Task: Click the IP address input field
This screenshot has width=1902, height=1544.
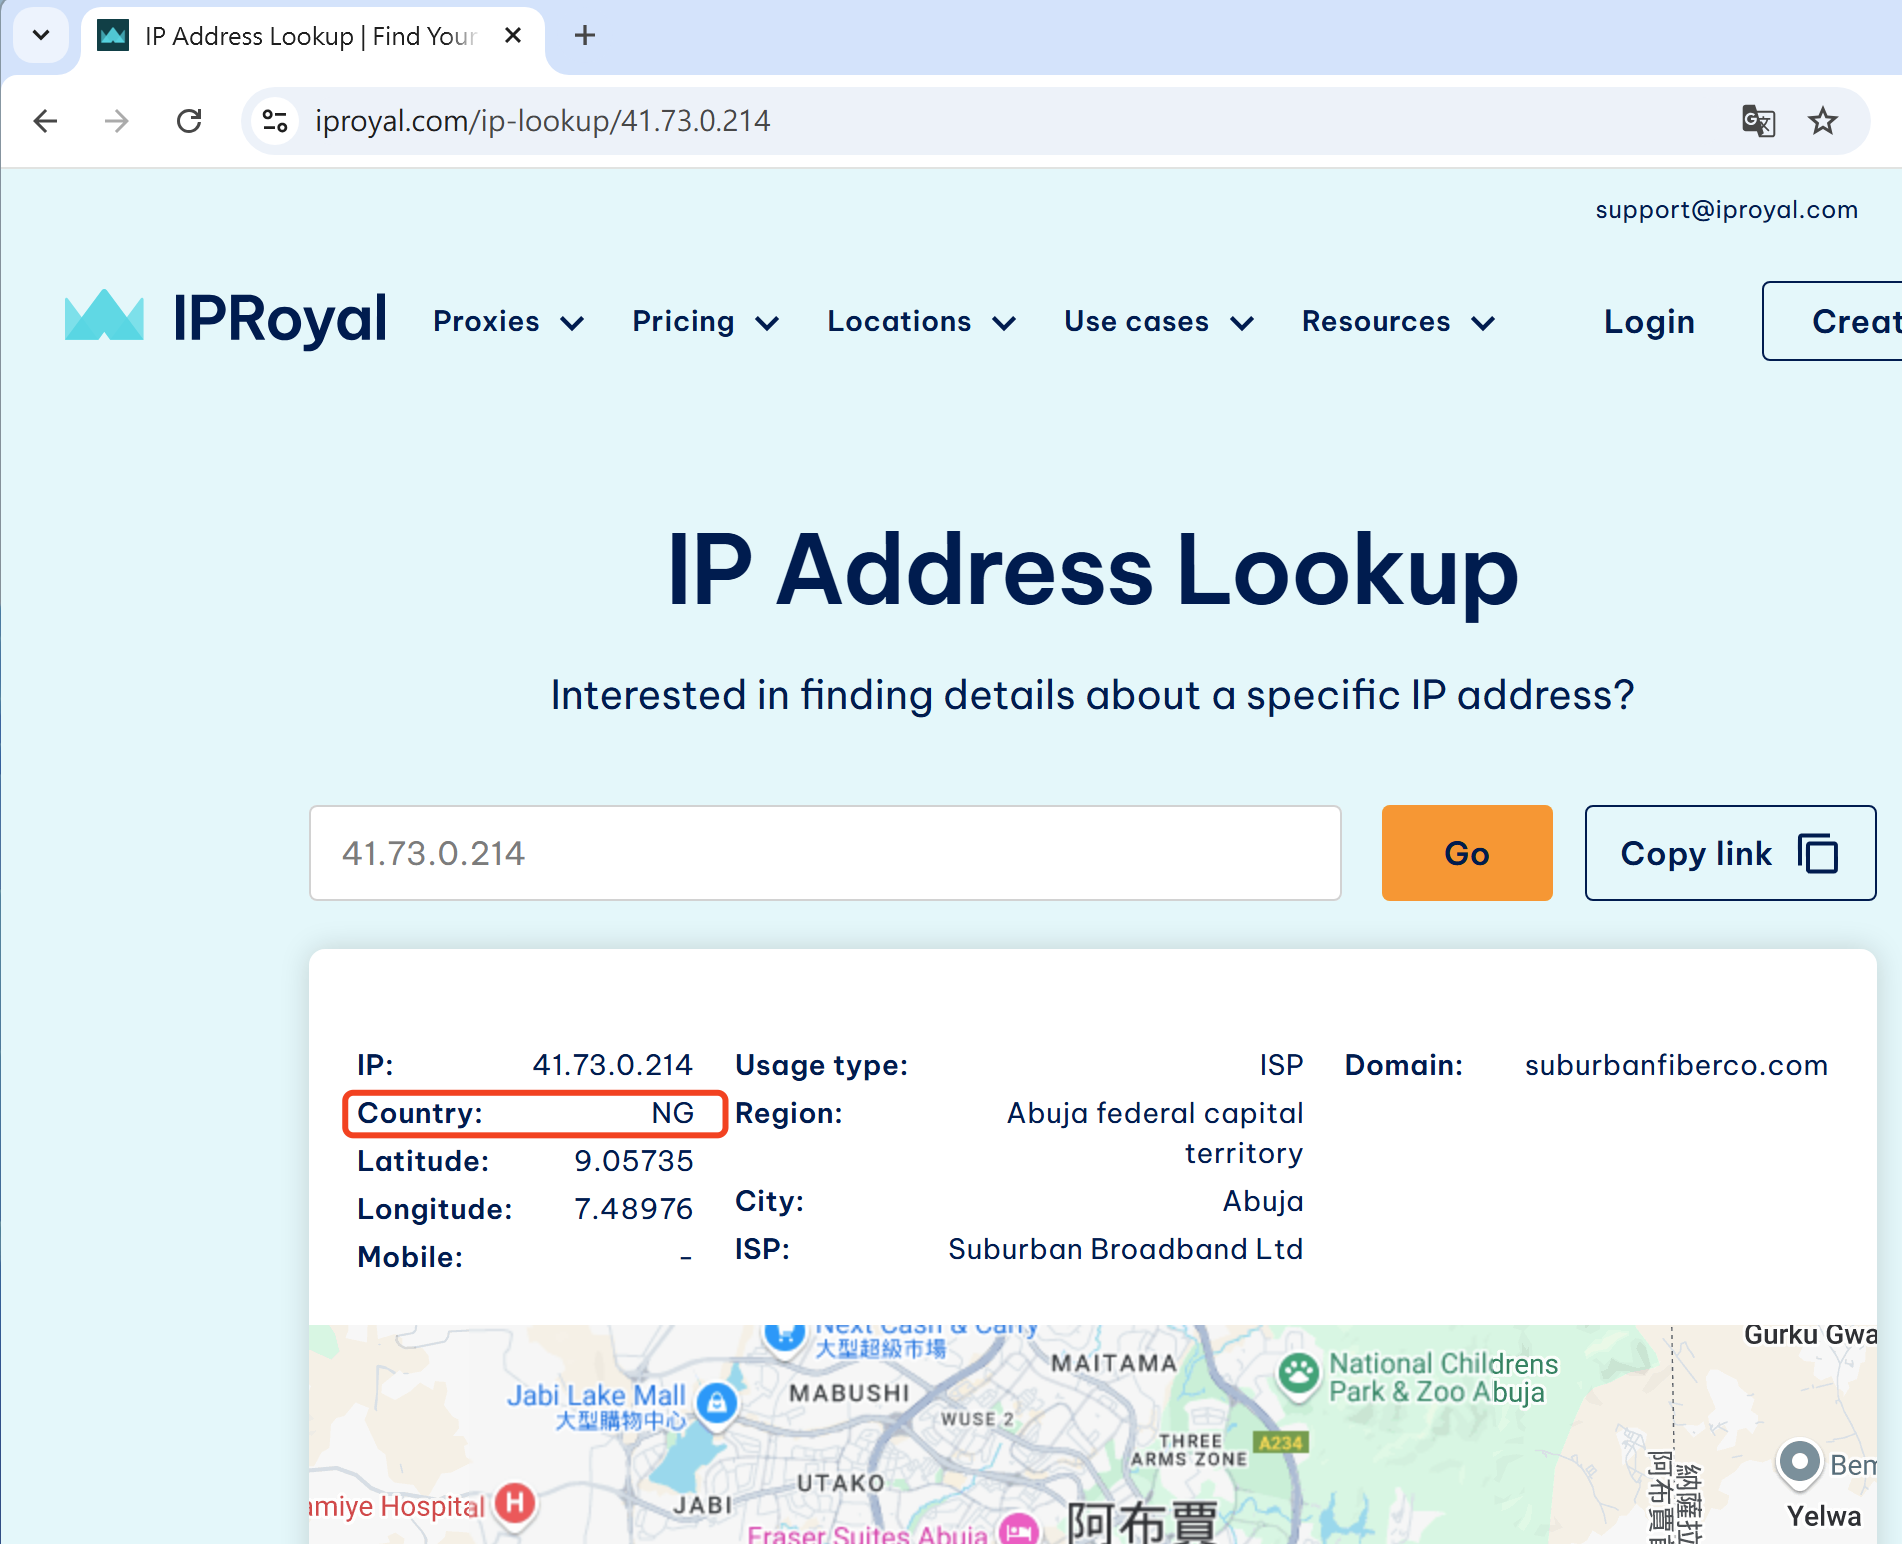Action: pyautogui.click(x=825, y=853)
